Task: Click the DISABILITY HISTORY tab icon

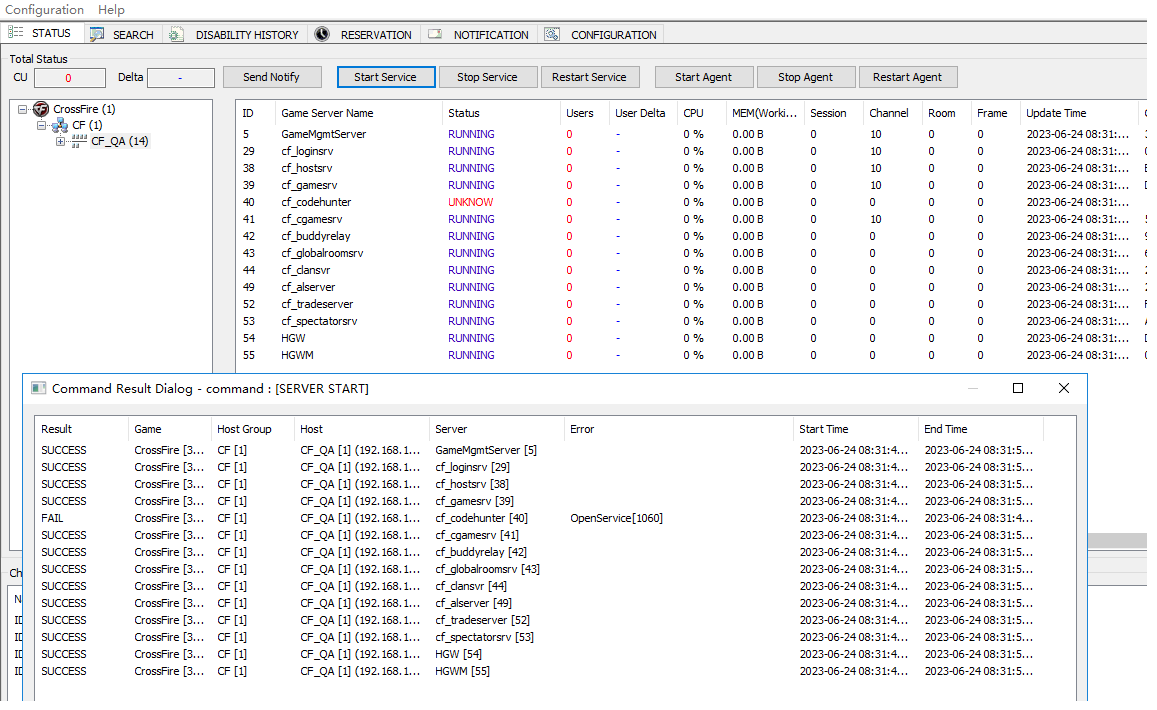Action: tap(176, 34)
